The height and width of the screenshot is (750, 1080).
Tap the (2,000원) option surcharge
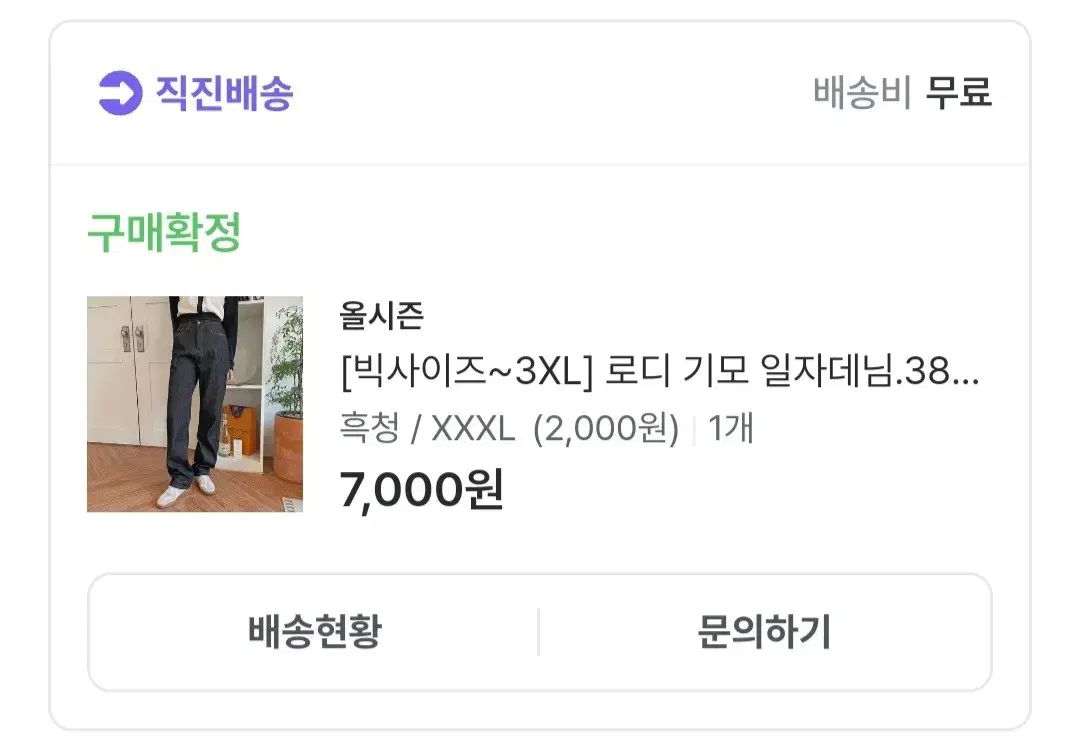606,428
